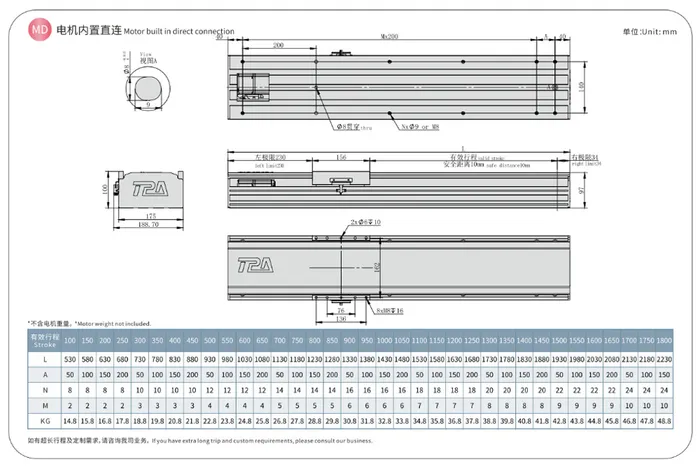Select the Stroke header cell

[45, 340]
